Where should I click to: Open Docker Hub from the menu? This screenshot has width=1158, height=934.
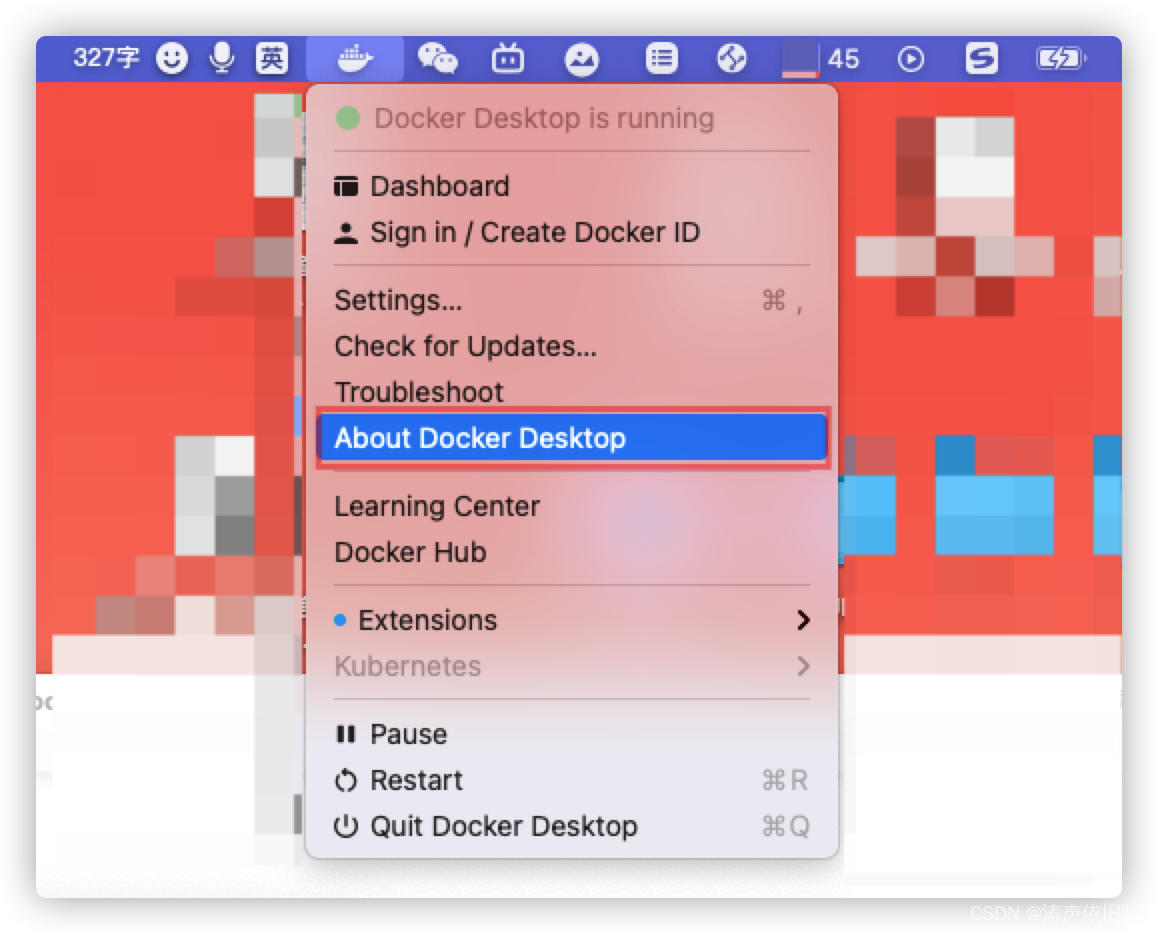pyautogui.click(x=572, y=552)
